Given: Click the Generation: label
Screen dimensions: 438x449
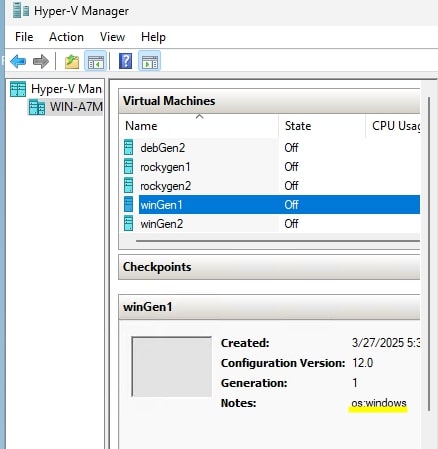Looking at the screenshot, I should (x=254, y=383).
